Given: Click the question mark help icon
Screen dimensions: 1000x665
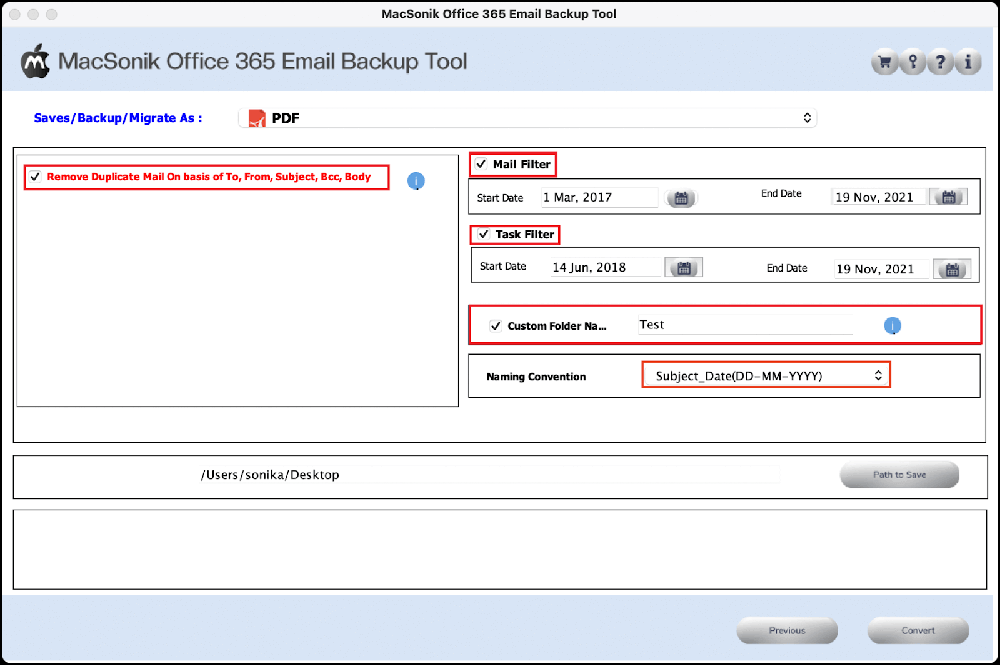Looking at the screenshot, I should tap(940, 62).
